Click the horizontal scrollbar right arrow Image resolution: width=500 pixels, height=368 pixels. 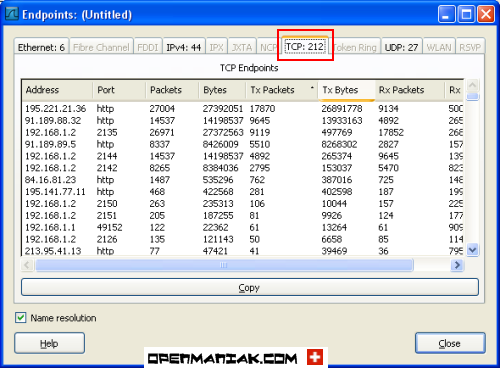(457, 265)
